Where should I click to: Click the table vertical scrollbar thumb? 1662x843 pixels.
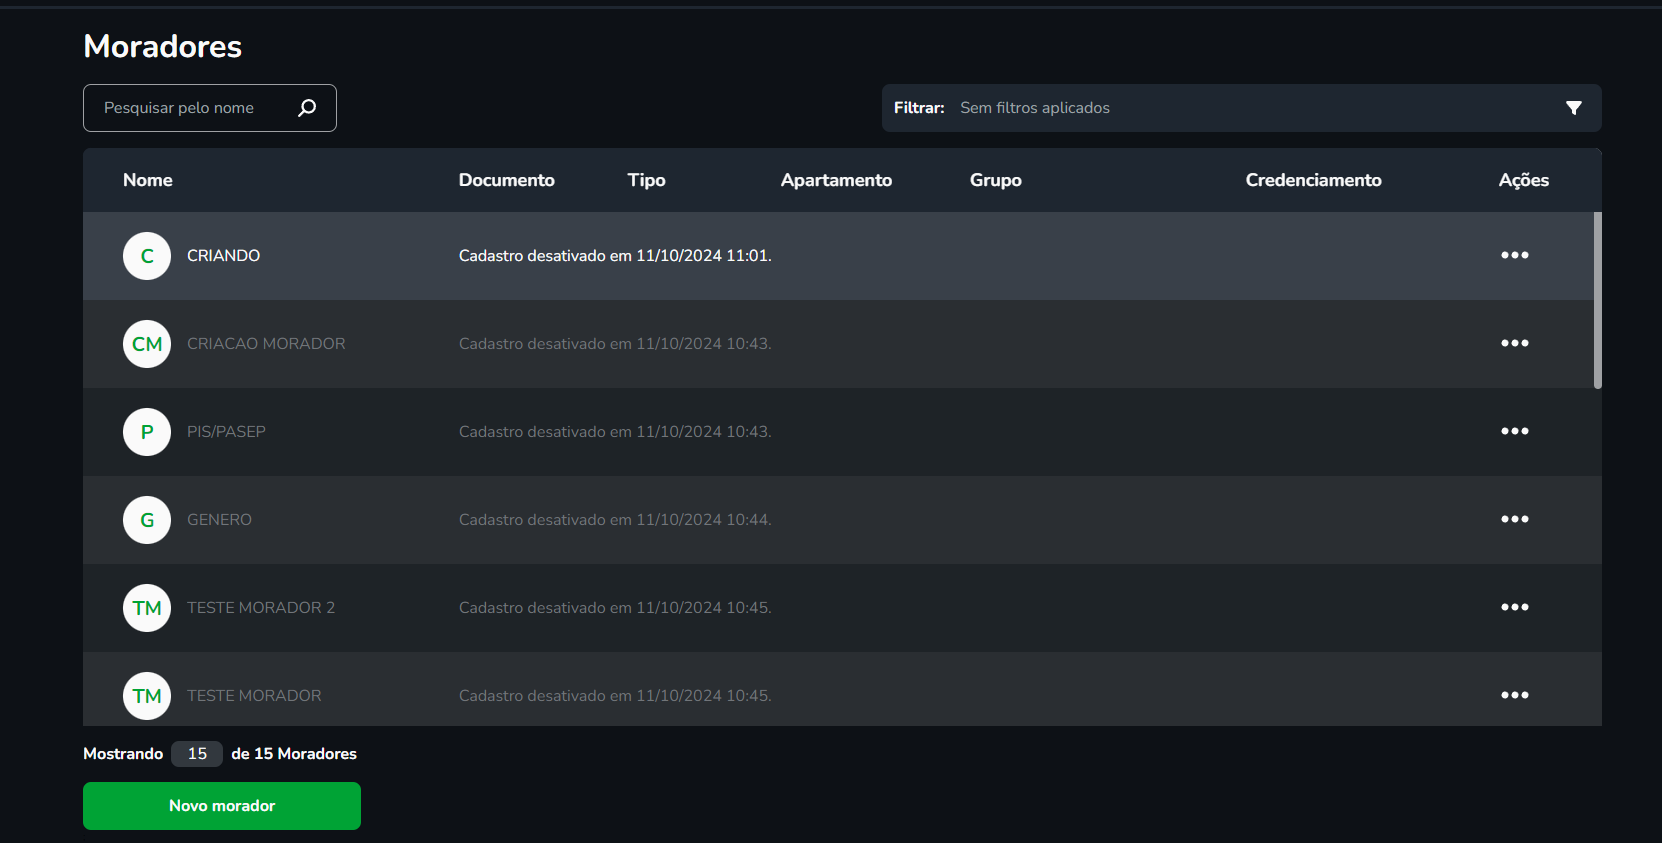coord(1597,300)
